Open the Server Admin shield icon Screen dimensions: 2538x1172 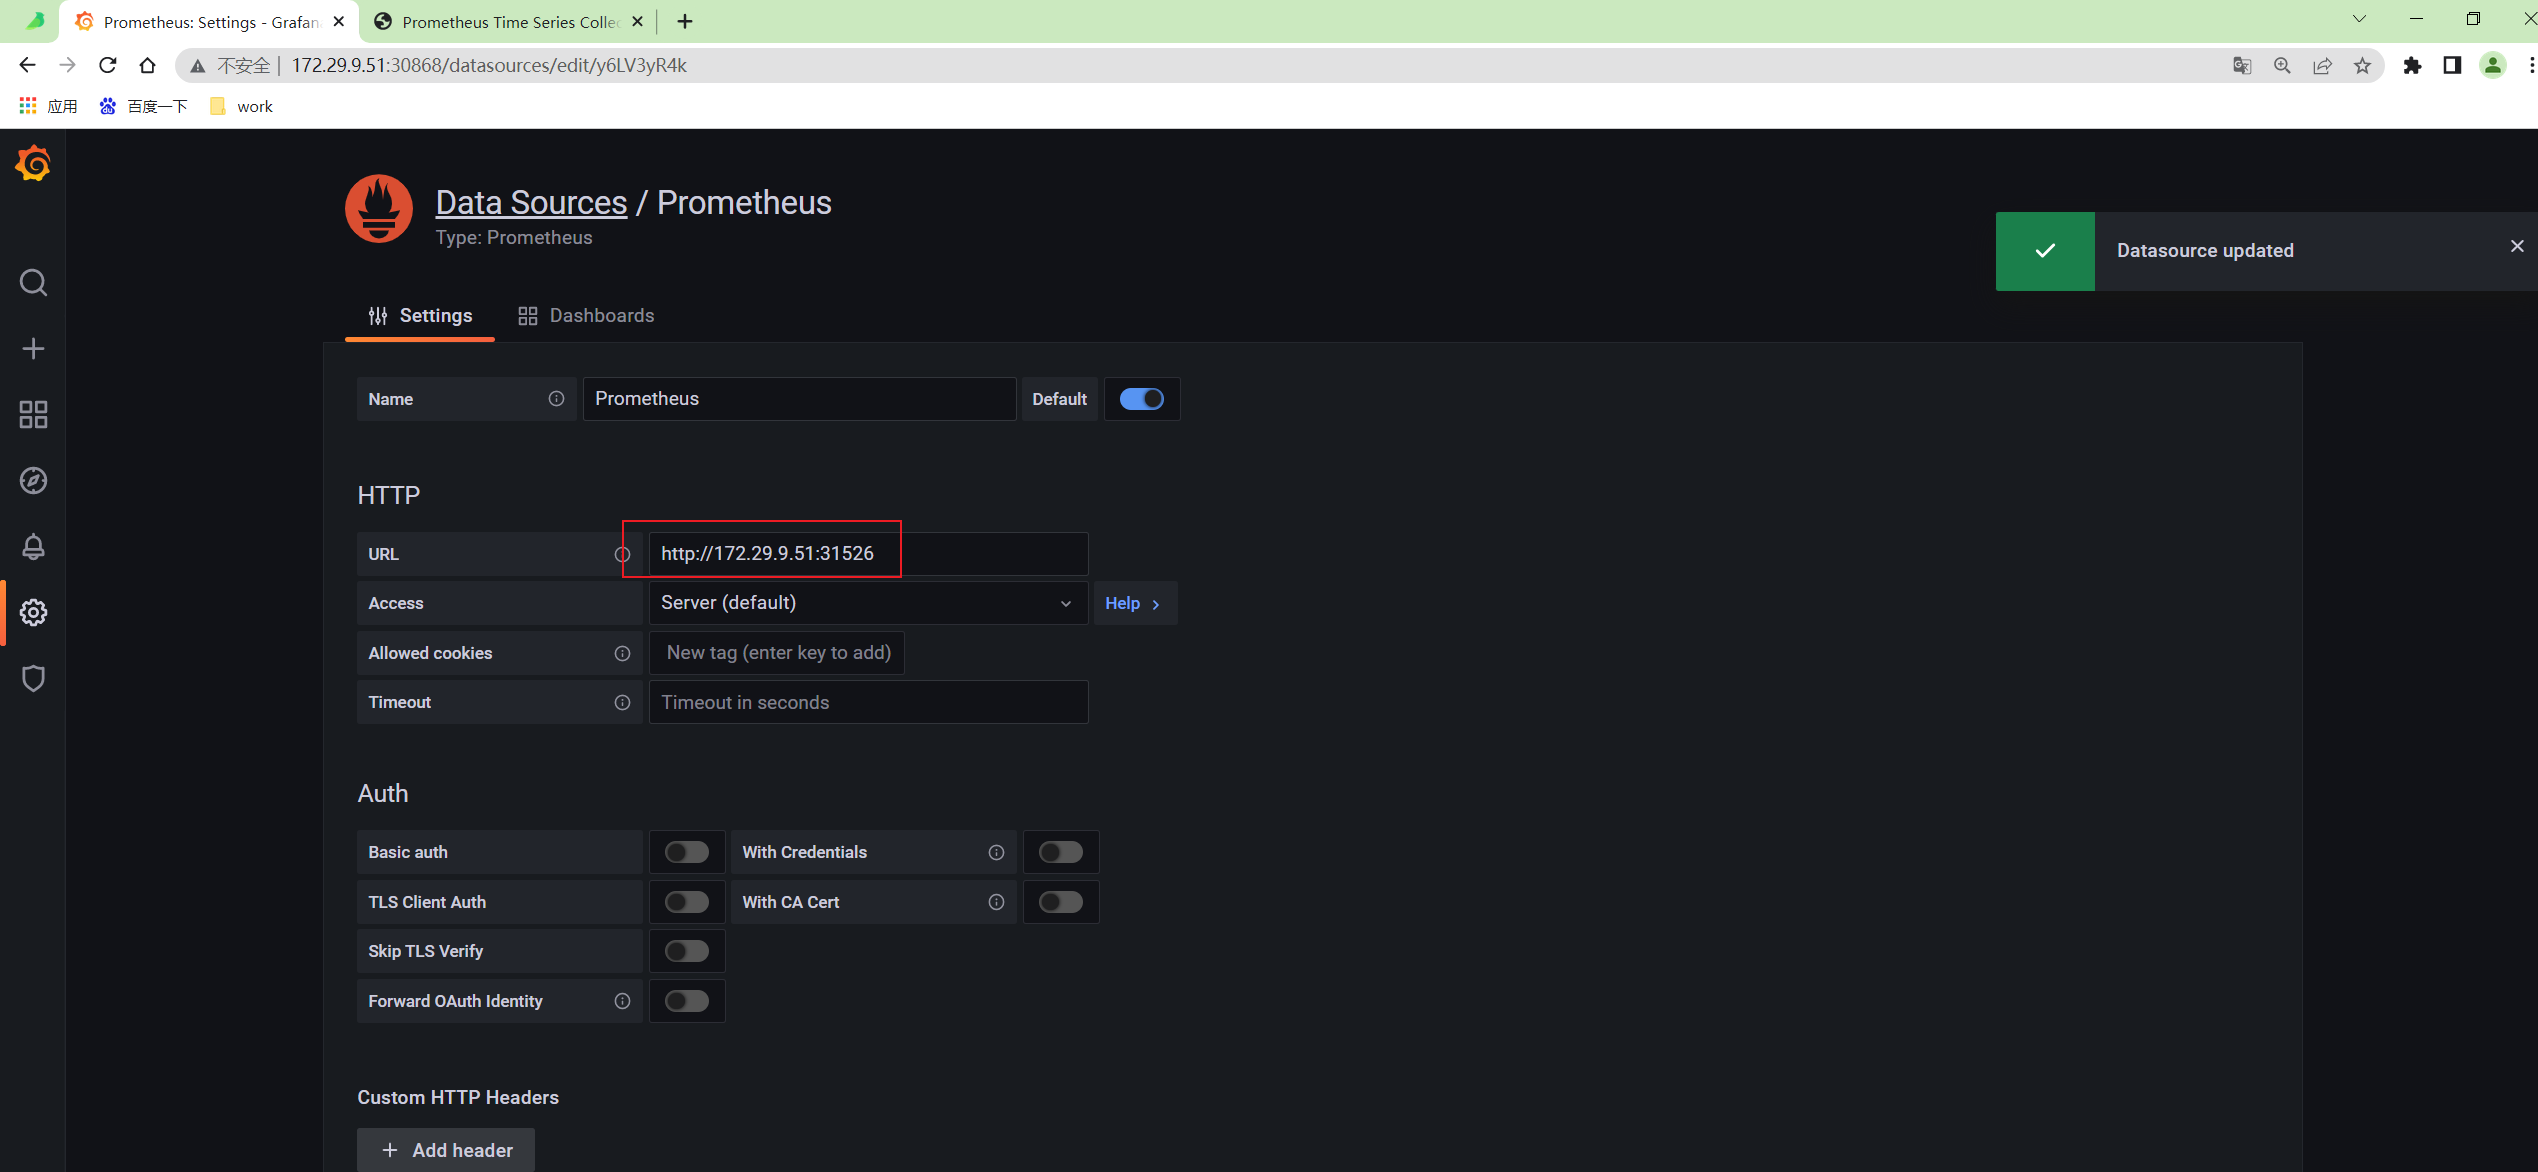(x=33, y=679)
